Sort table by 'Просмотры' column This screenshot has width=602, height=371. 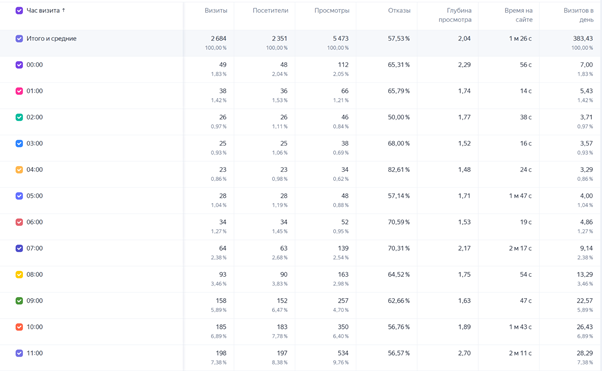click(332, 10)
